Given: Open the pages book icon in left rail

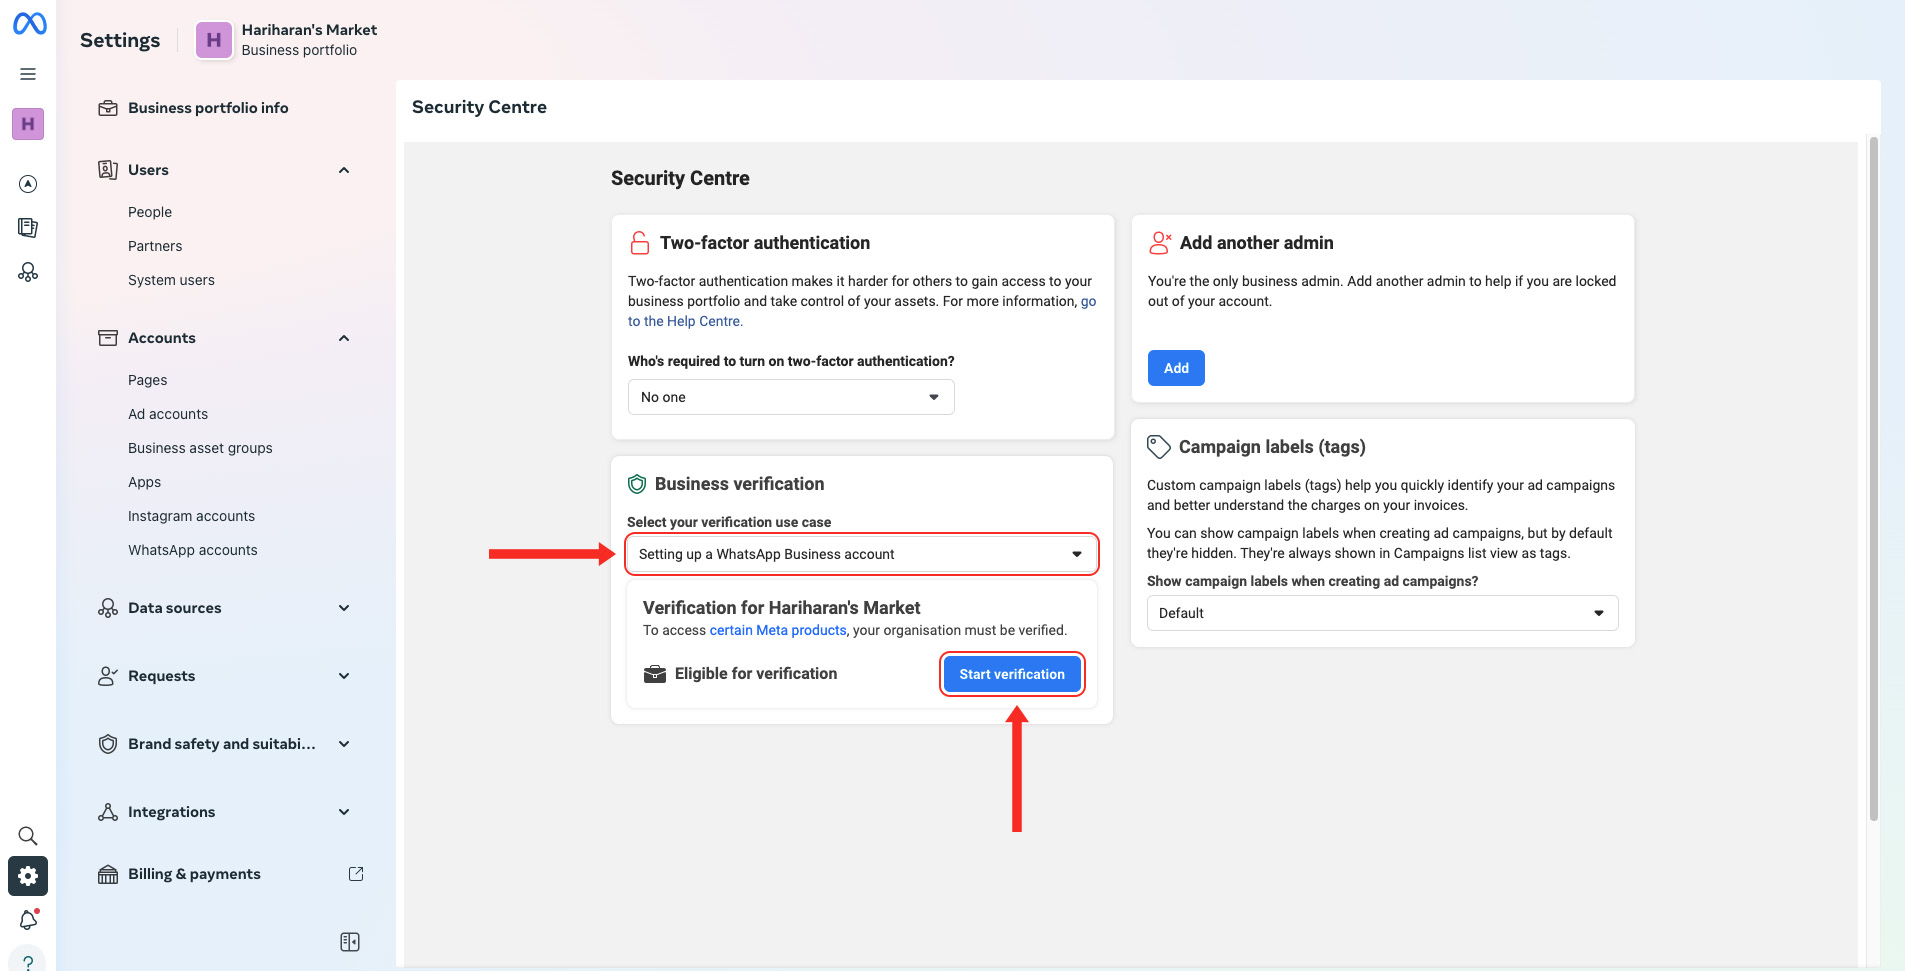Looking at the screenshot, I should point(28,228).
